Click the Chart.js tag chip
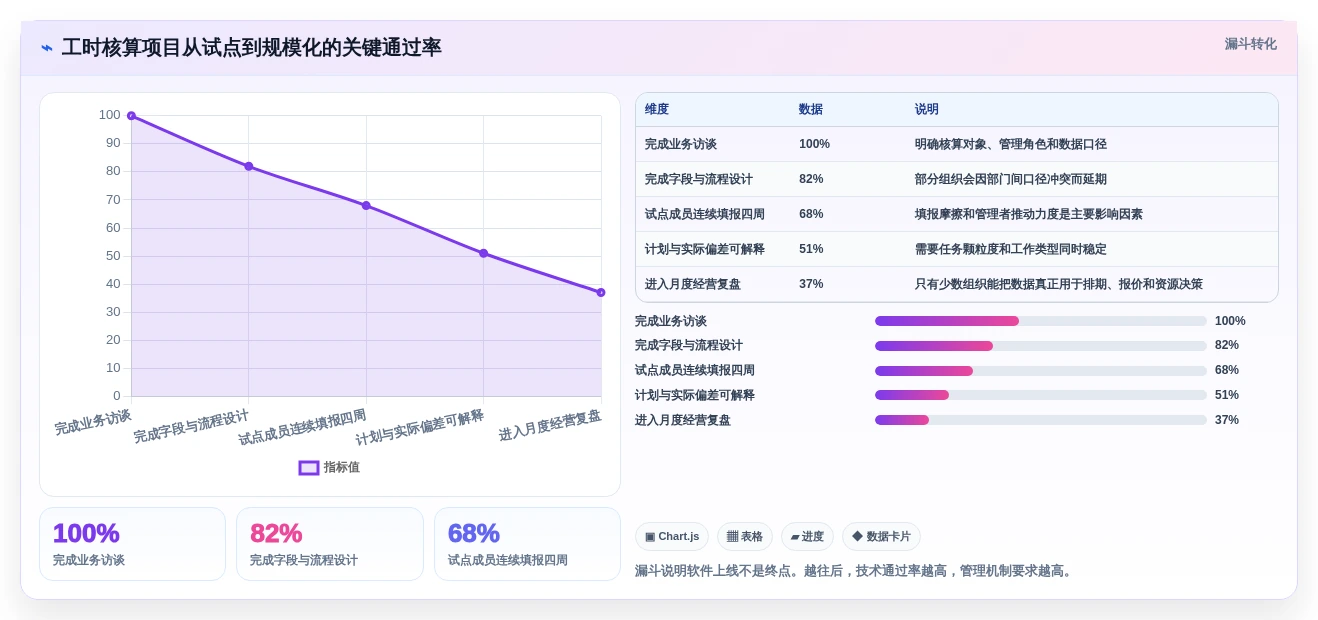Screen dimensions: 1318x620 (672, 537)
